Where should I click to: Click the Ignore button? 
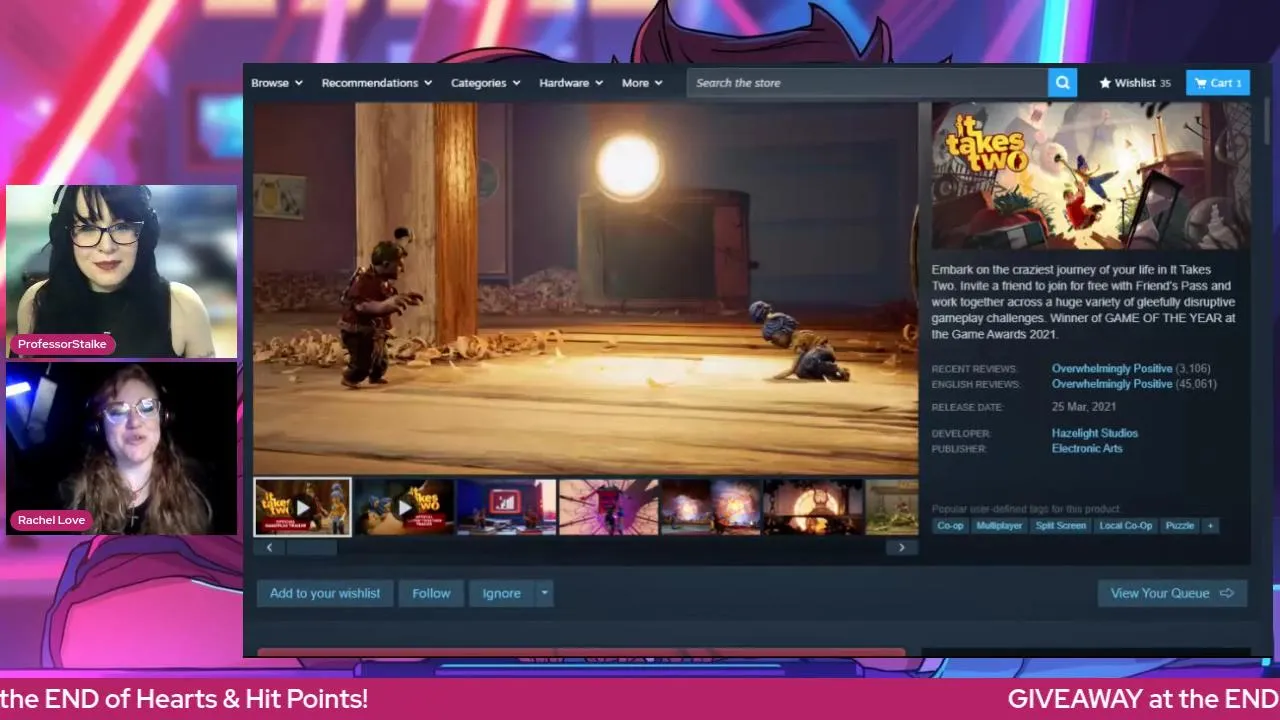click(502, 593)
